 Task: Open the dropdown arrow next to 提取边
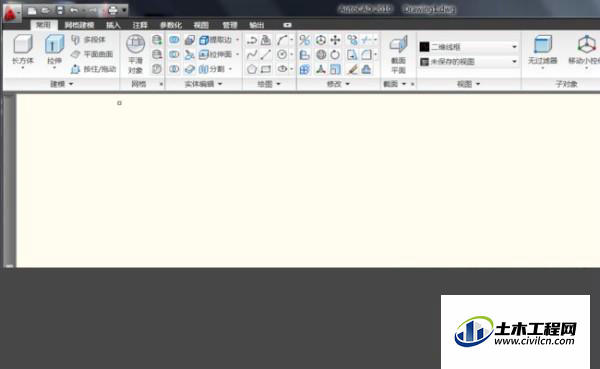tap(237, 40)
